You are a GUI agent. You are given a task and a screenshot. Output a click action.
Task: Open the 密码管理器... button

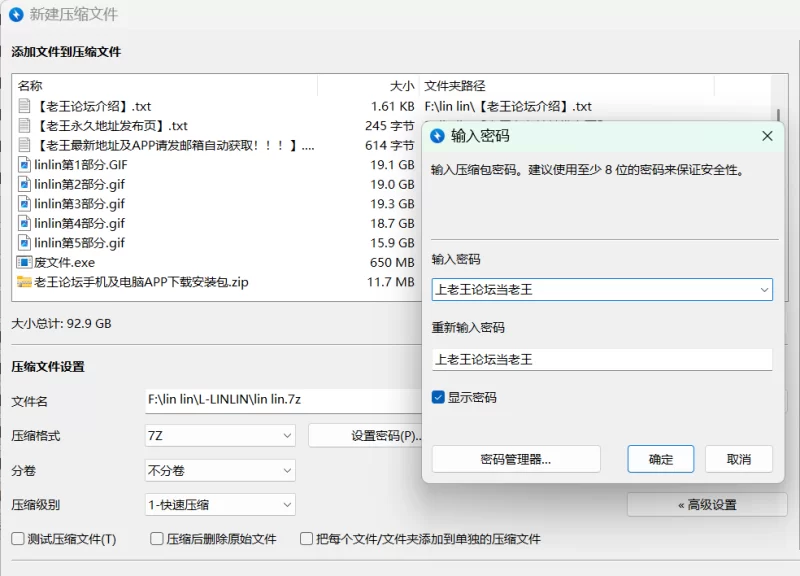(x=516, y=459)
